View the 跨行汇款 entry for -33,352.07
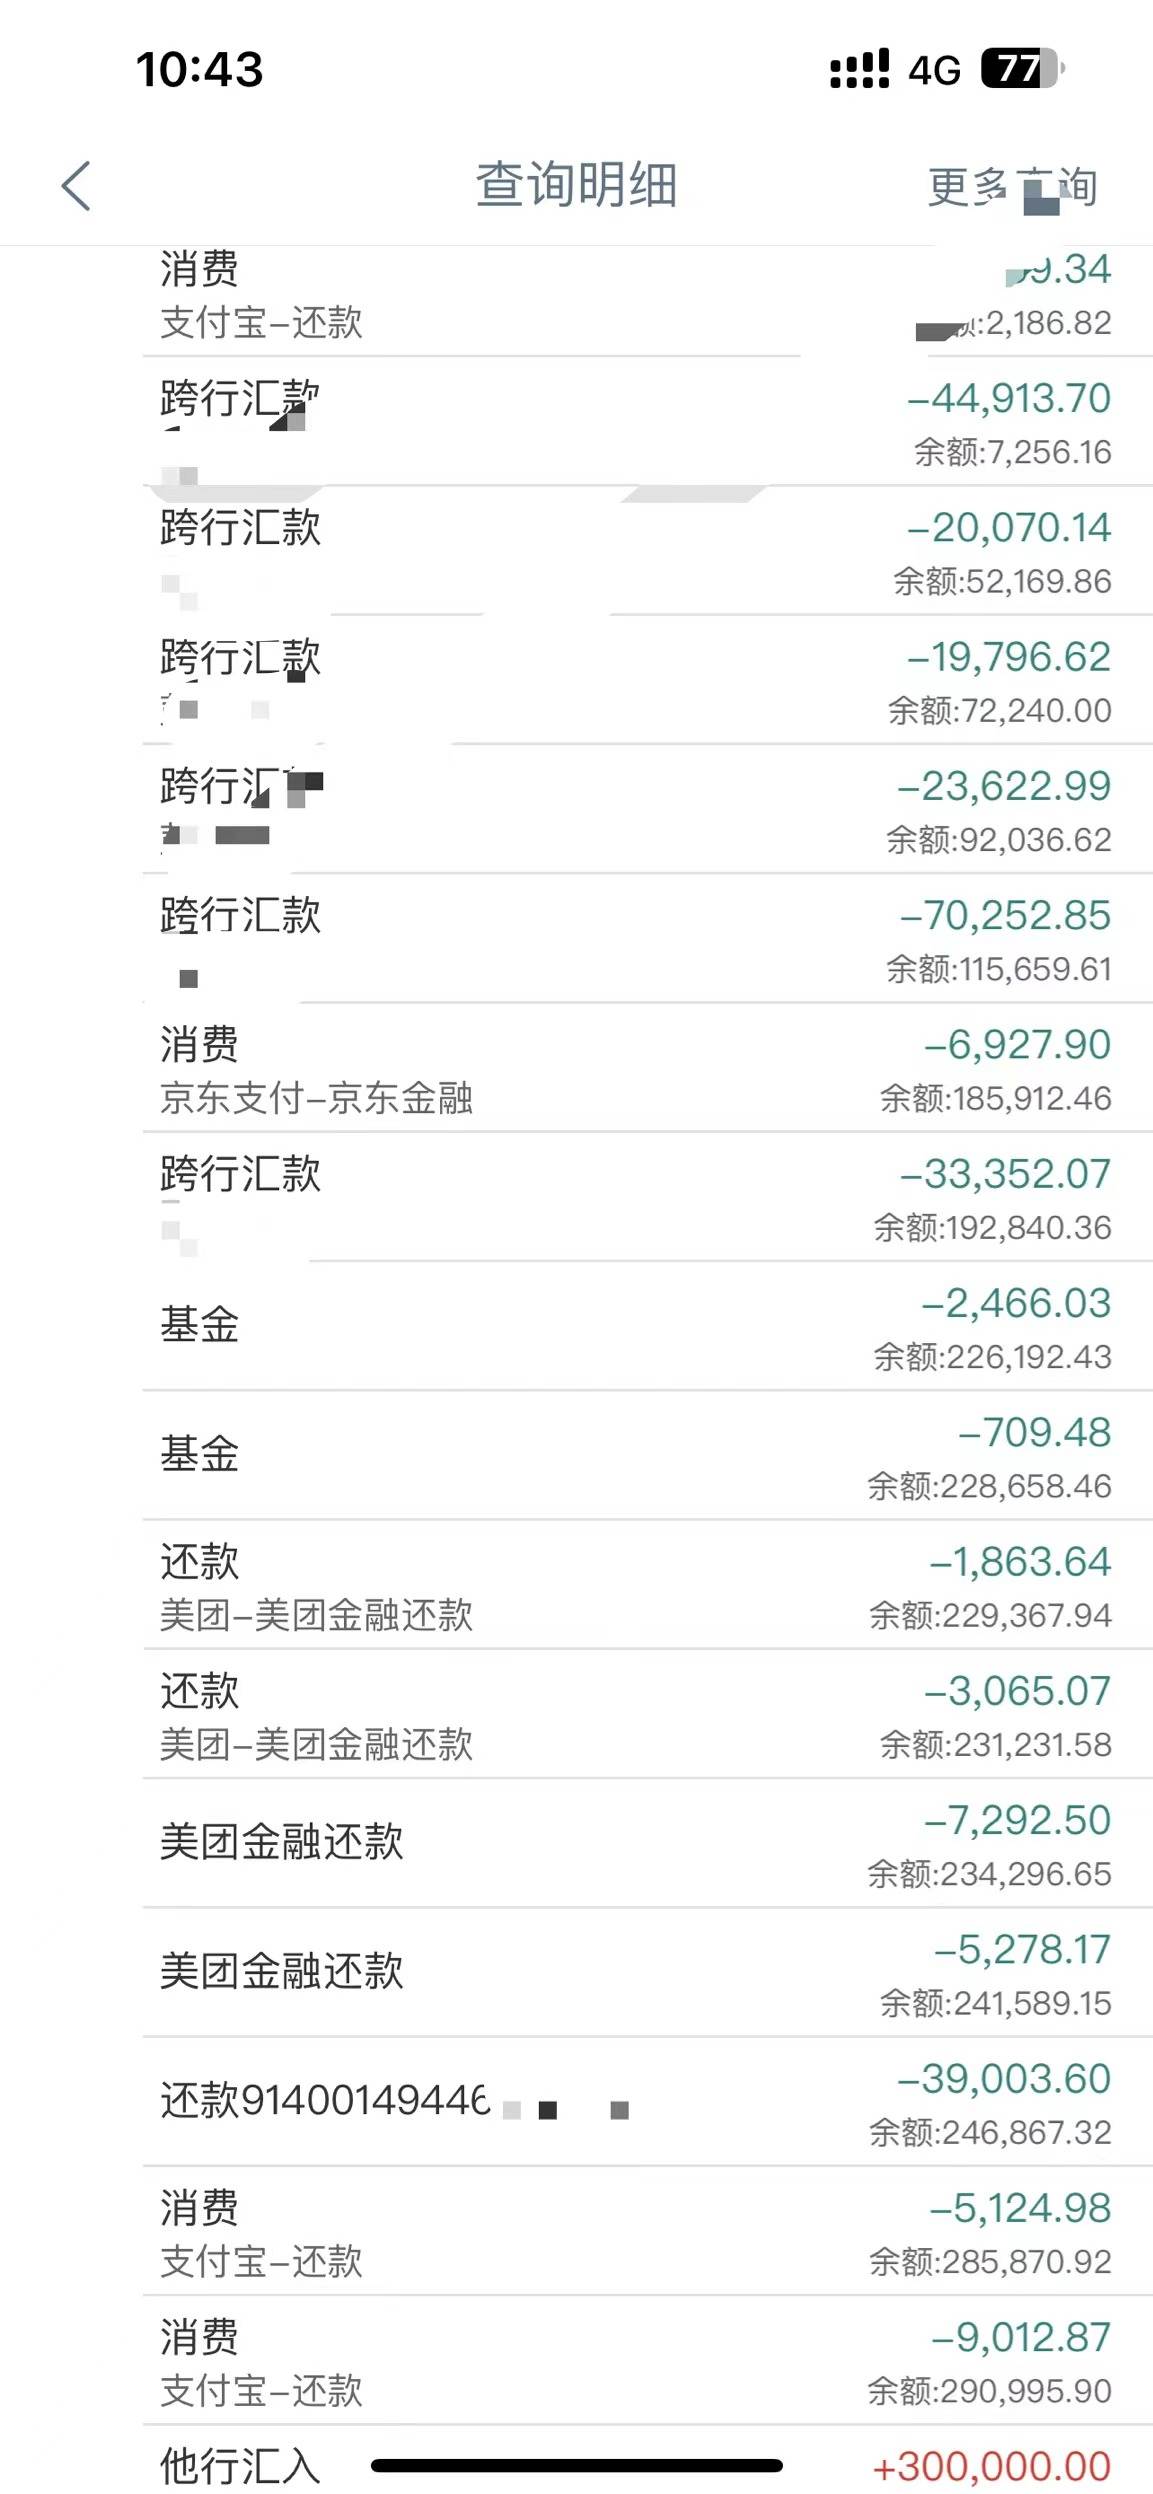1153x2494 pixels. pos(647,1198)
